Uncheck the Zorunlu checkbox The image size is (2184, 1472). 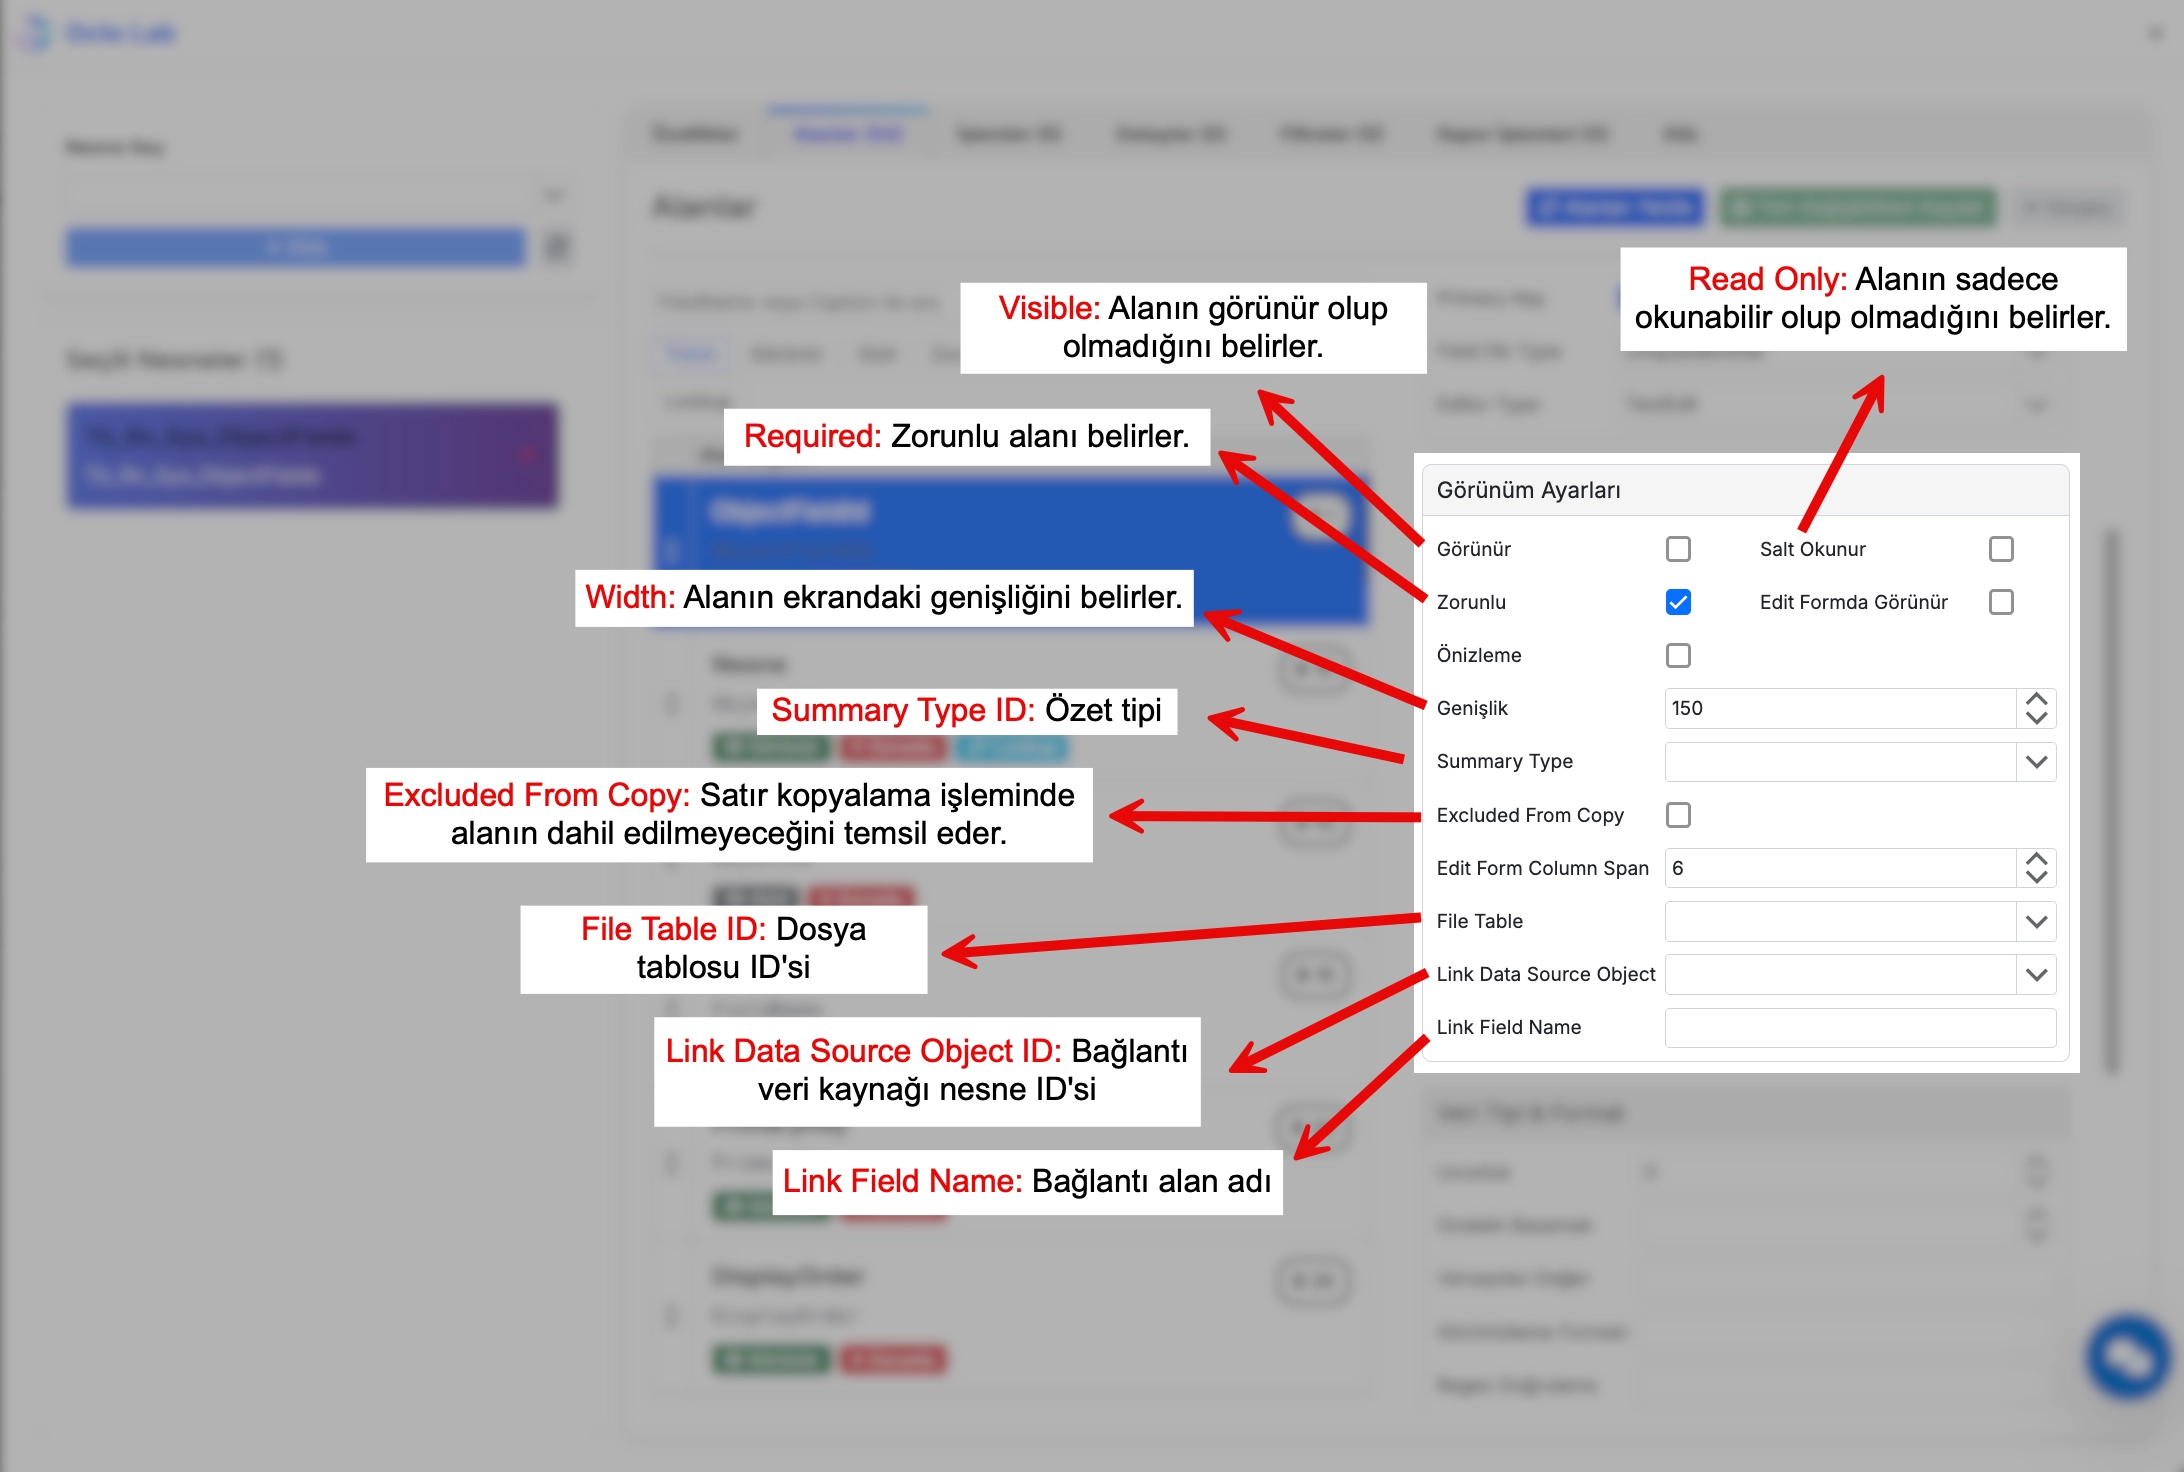[1678, 602]
